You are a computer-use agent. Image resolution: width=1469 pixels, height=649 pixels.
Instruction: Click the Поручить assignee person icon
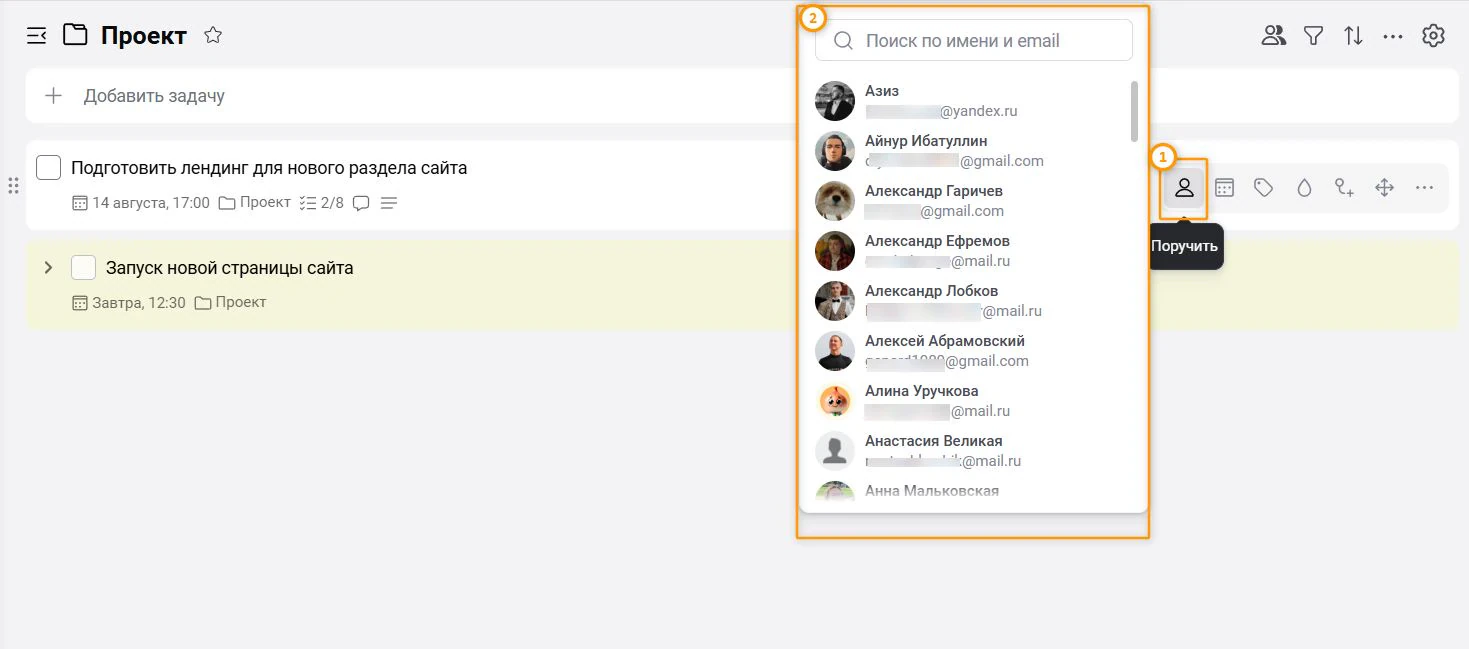coord(1184,188)
